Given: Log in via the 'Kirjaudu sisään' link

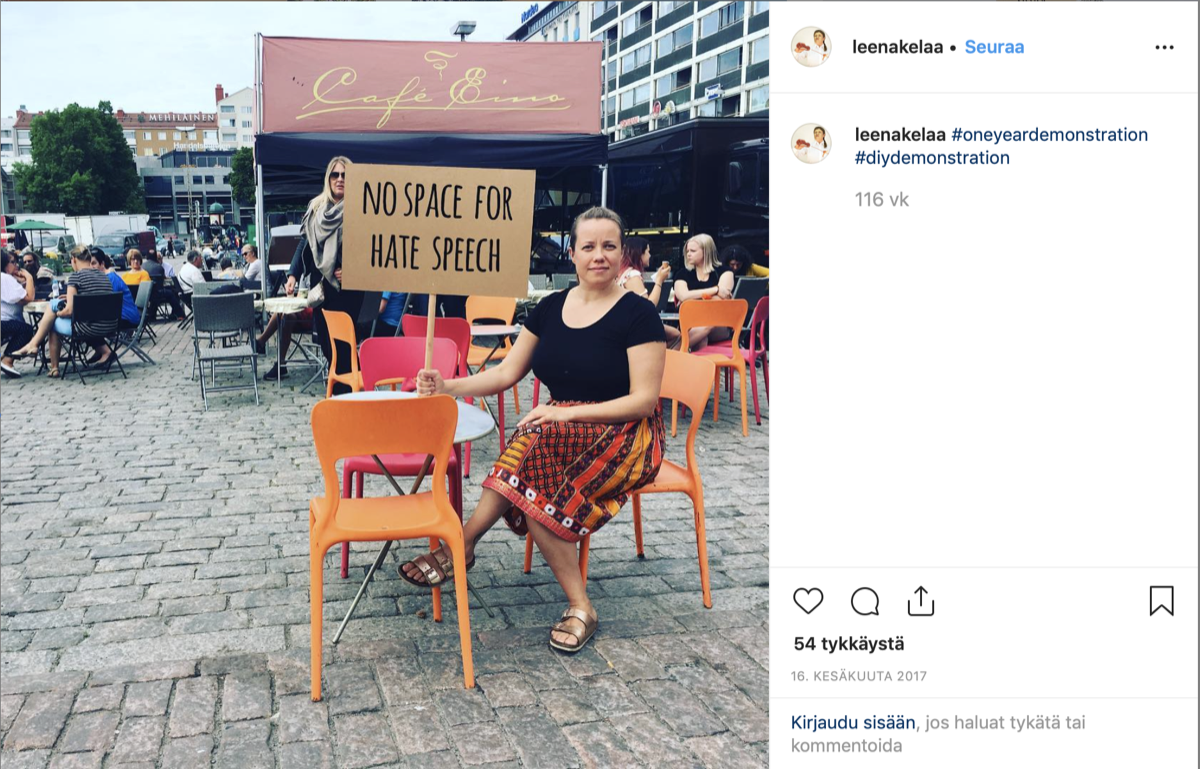Looking at the screenshot, I should tap(855, 722).
